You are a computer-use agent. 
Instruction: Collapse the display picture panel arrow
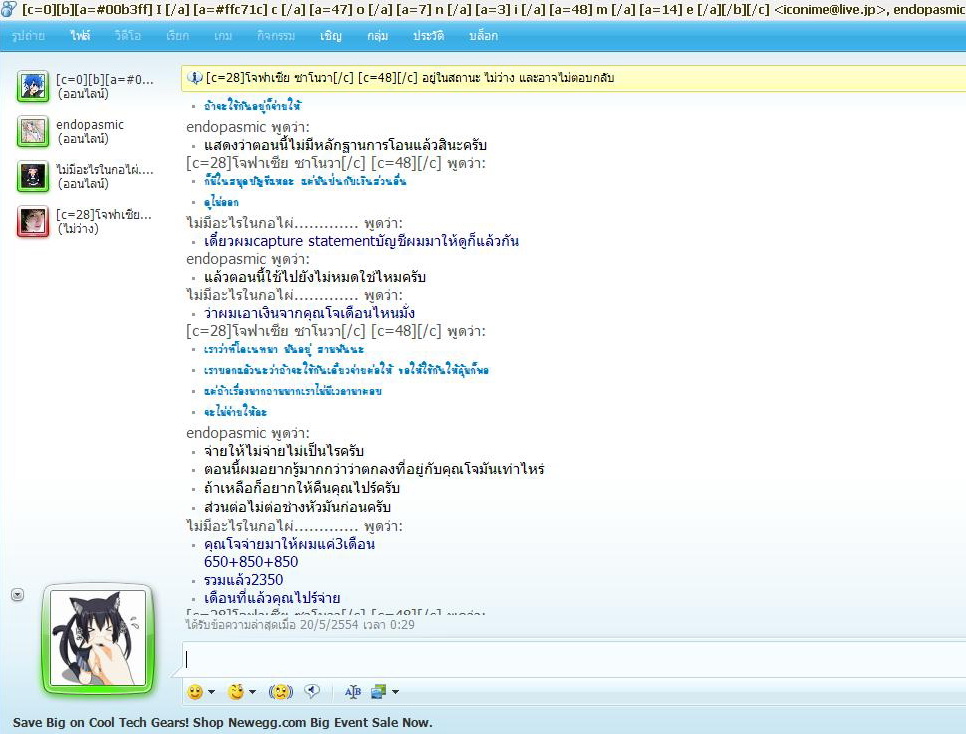(18, 595)
